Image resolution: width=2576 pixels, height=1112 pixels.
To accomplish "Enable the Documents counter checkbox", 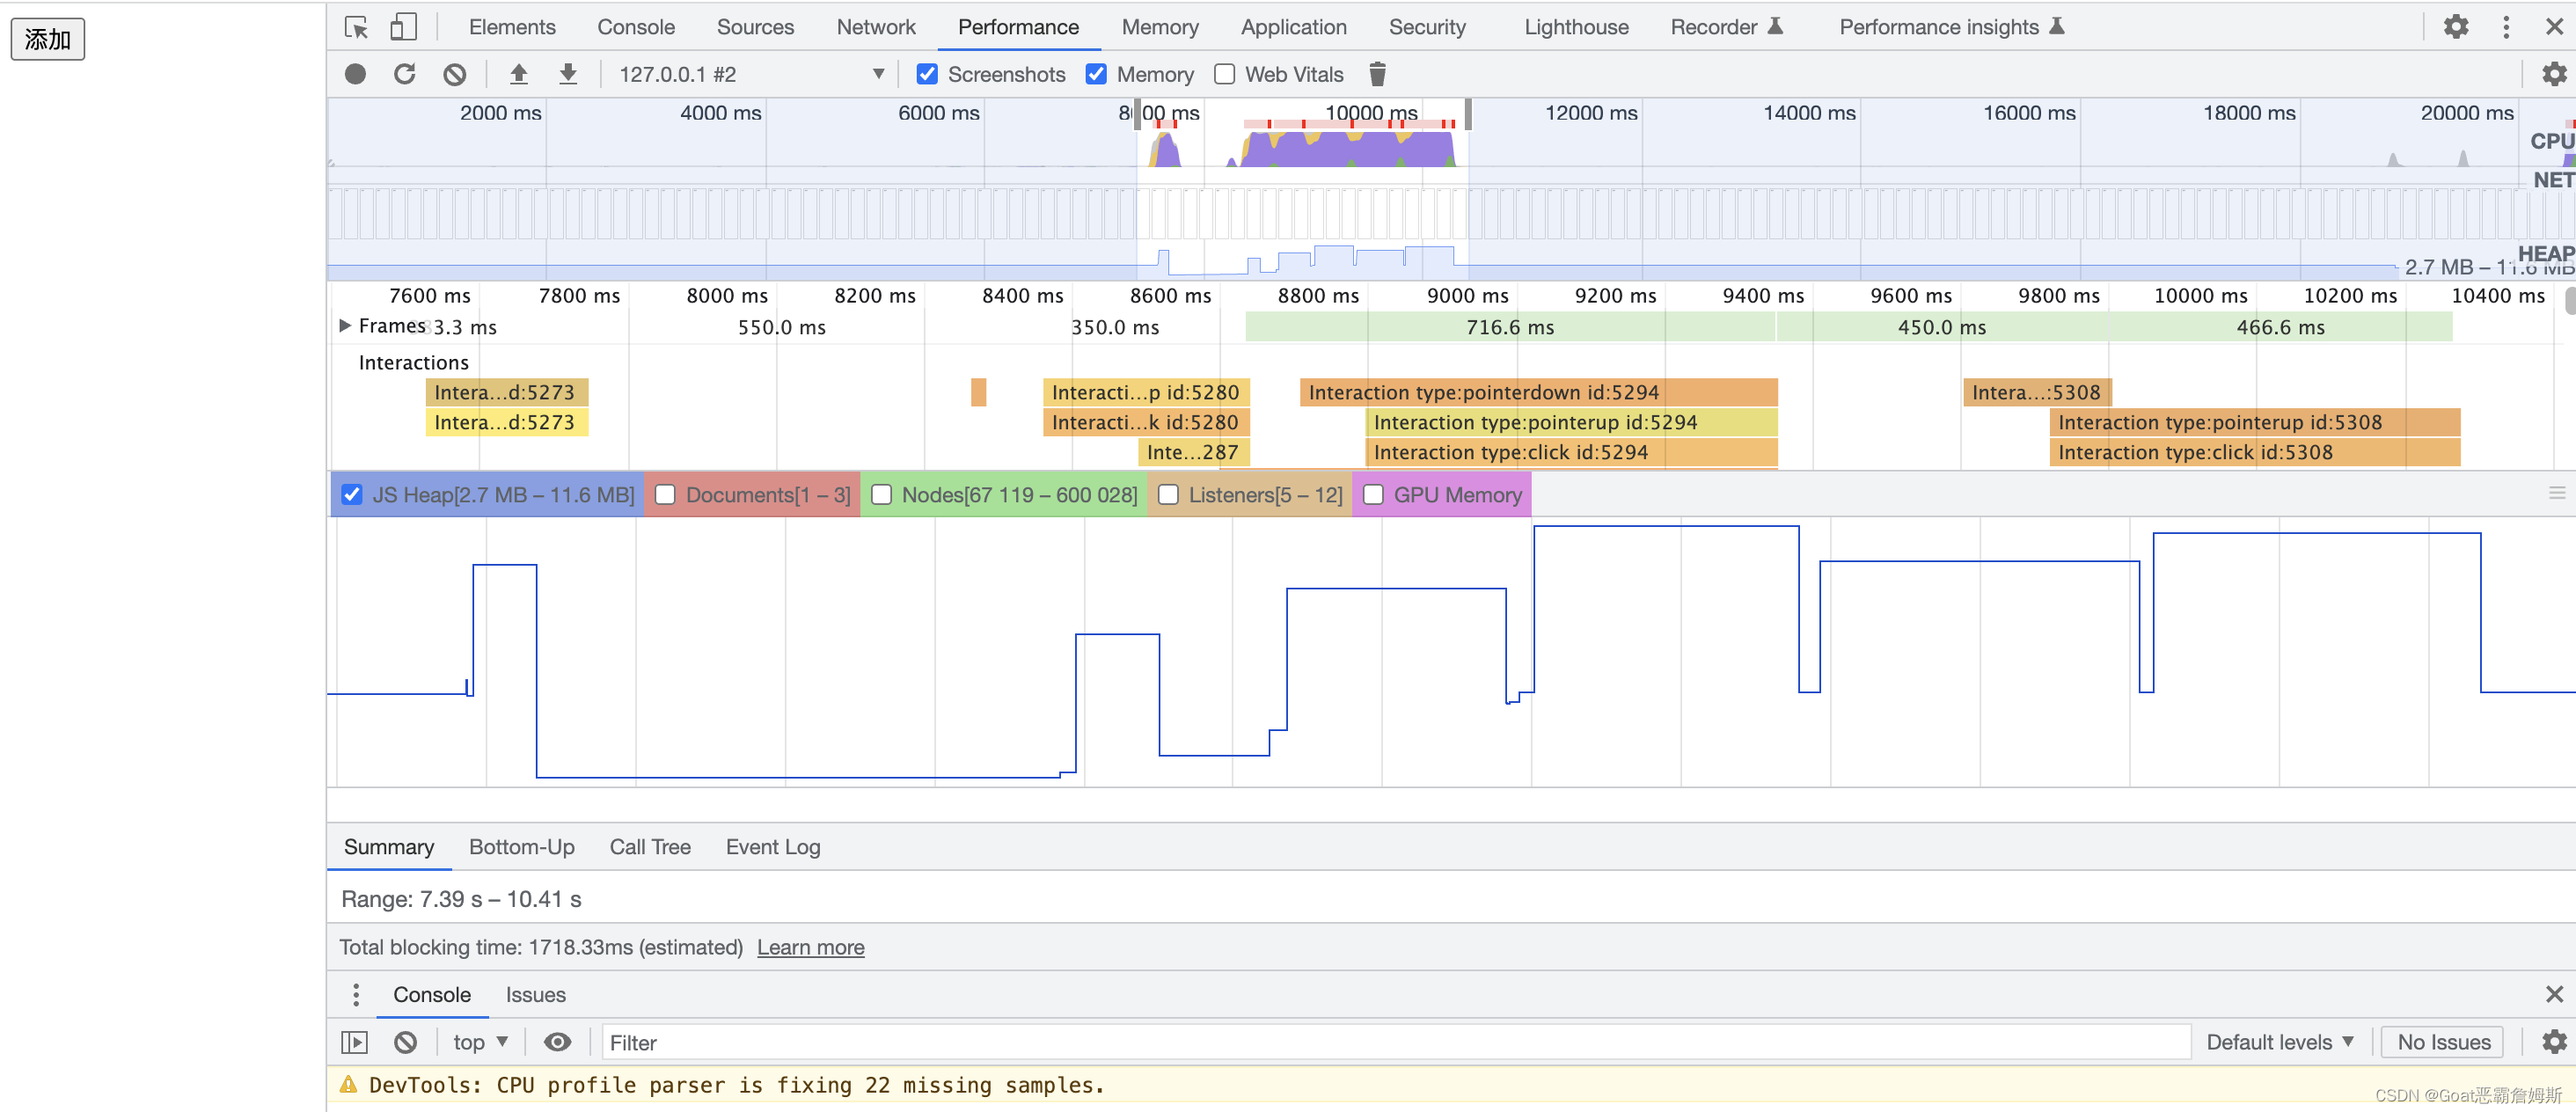I will click(x=664, y=495).
